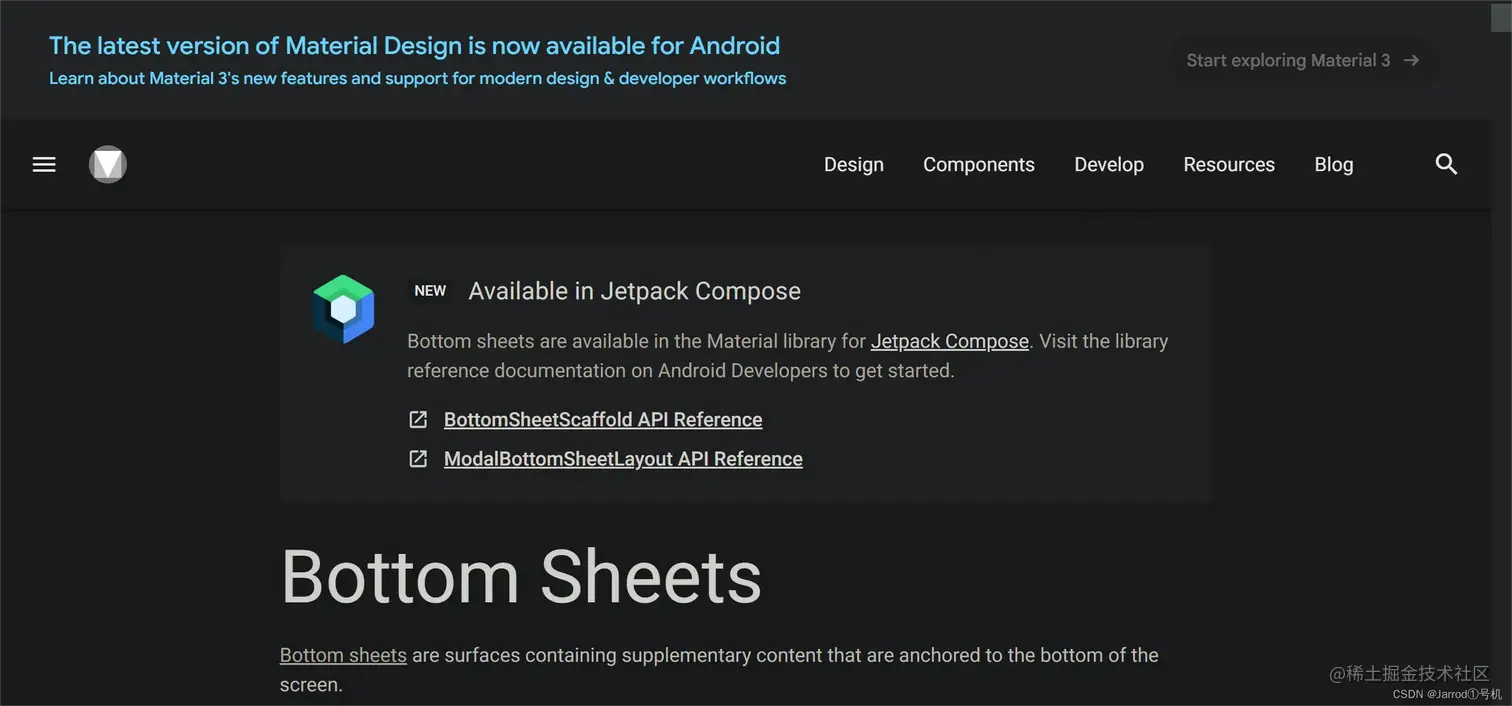Open BottomSheetScaffold API Reference link

tap(603, 420)
